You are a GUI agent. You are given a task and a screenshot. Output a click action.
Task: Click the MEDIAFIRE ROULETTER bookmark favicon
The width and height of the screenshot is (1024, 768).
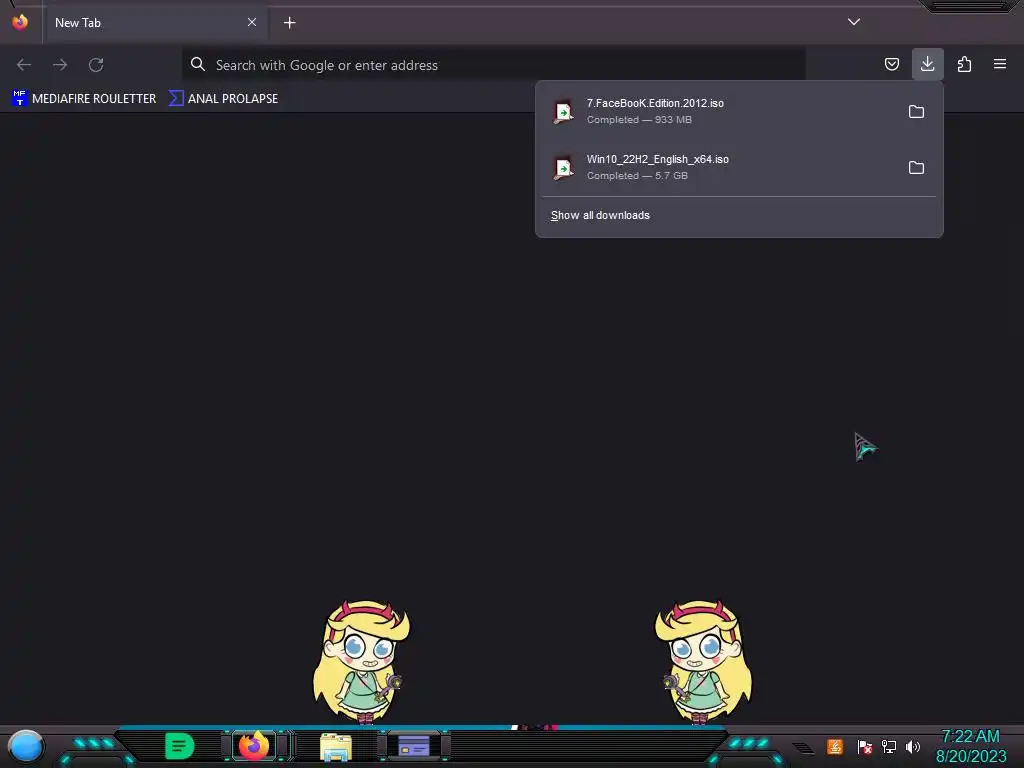pos(20,98)
